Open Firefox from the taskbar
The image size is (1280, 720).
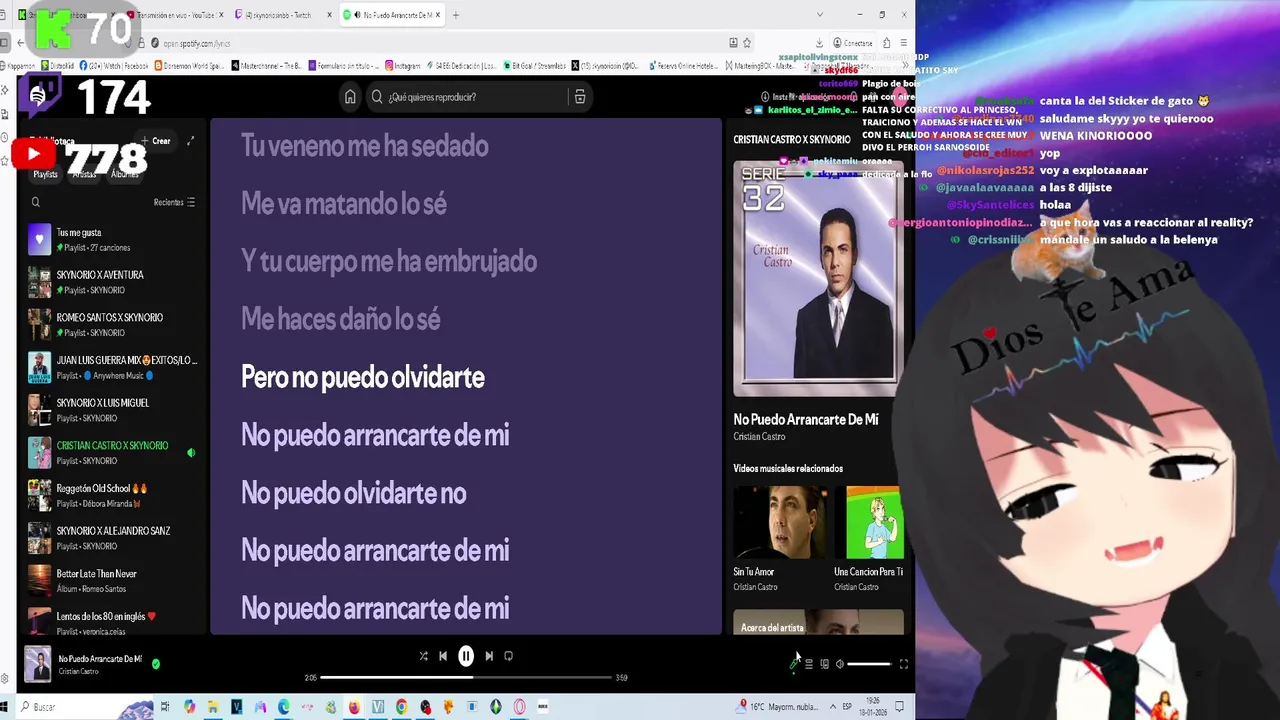354,707
